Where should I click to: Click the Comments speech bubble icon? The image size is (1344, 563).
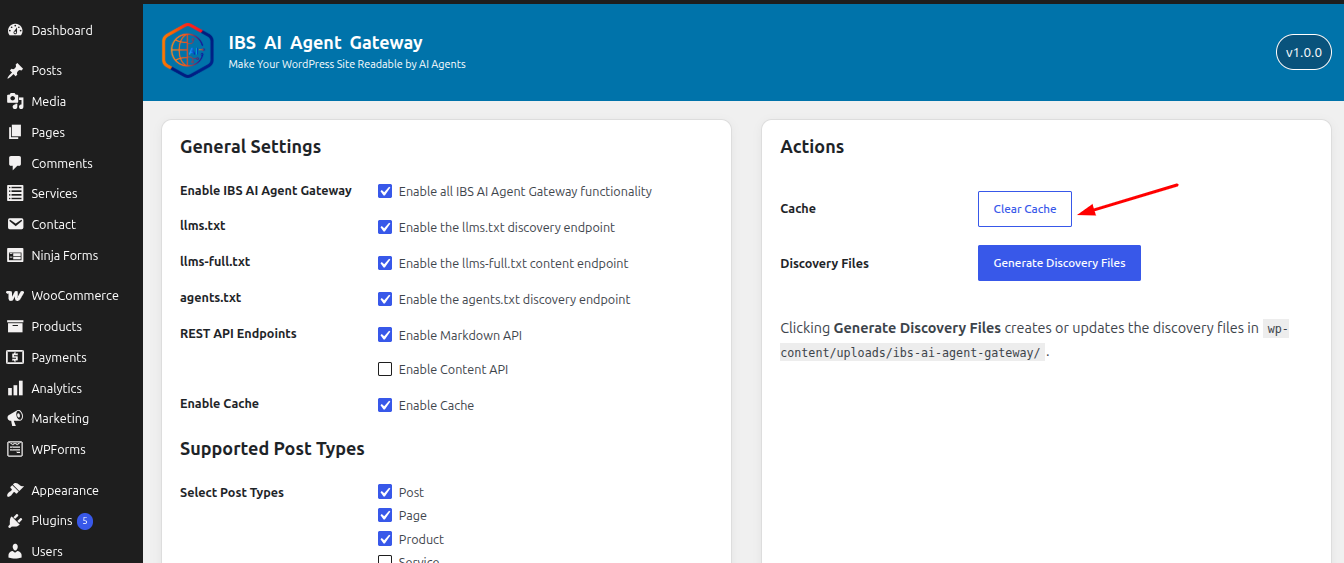[15, 163]
